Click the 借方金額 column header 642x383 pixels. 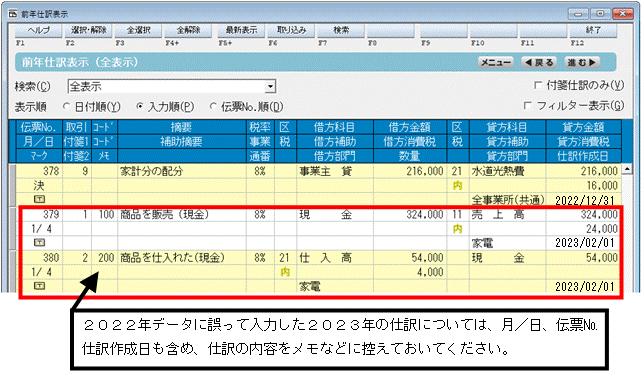click(409, 127)
